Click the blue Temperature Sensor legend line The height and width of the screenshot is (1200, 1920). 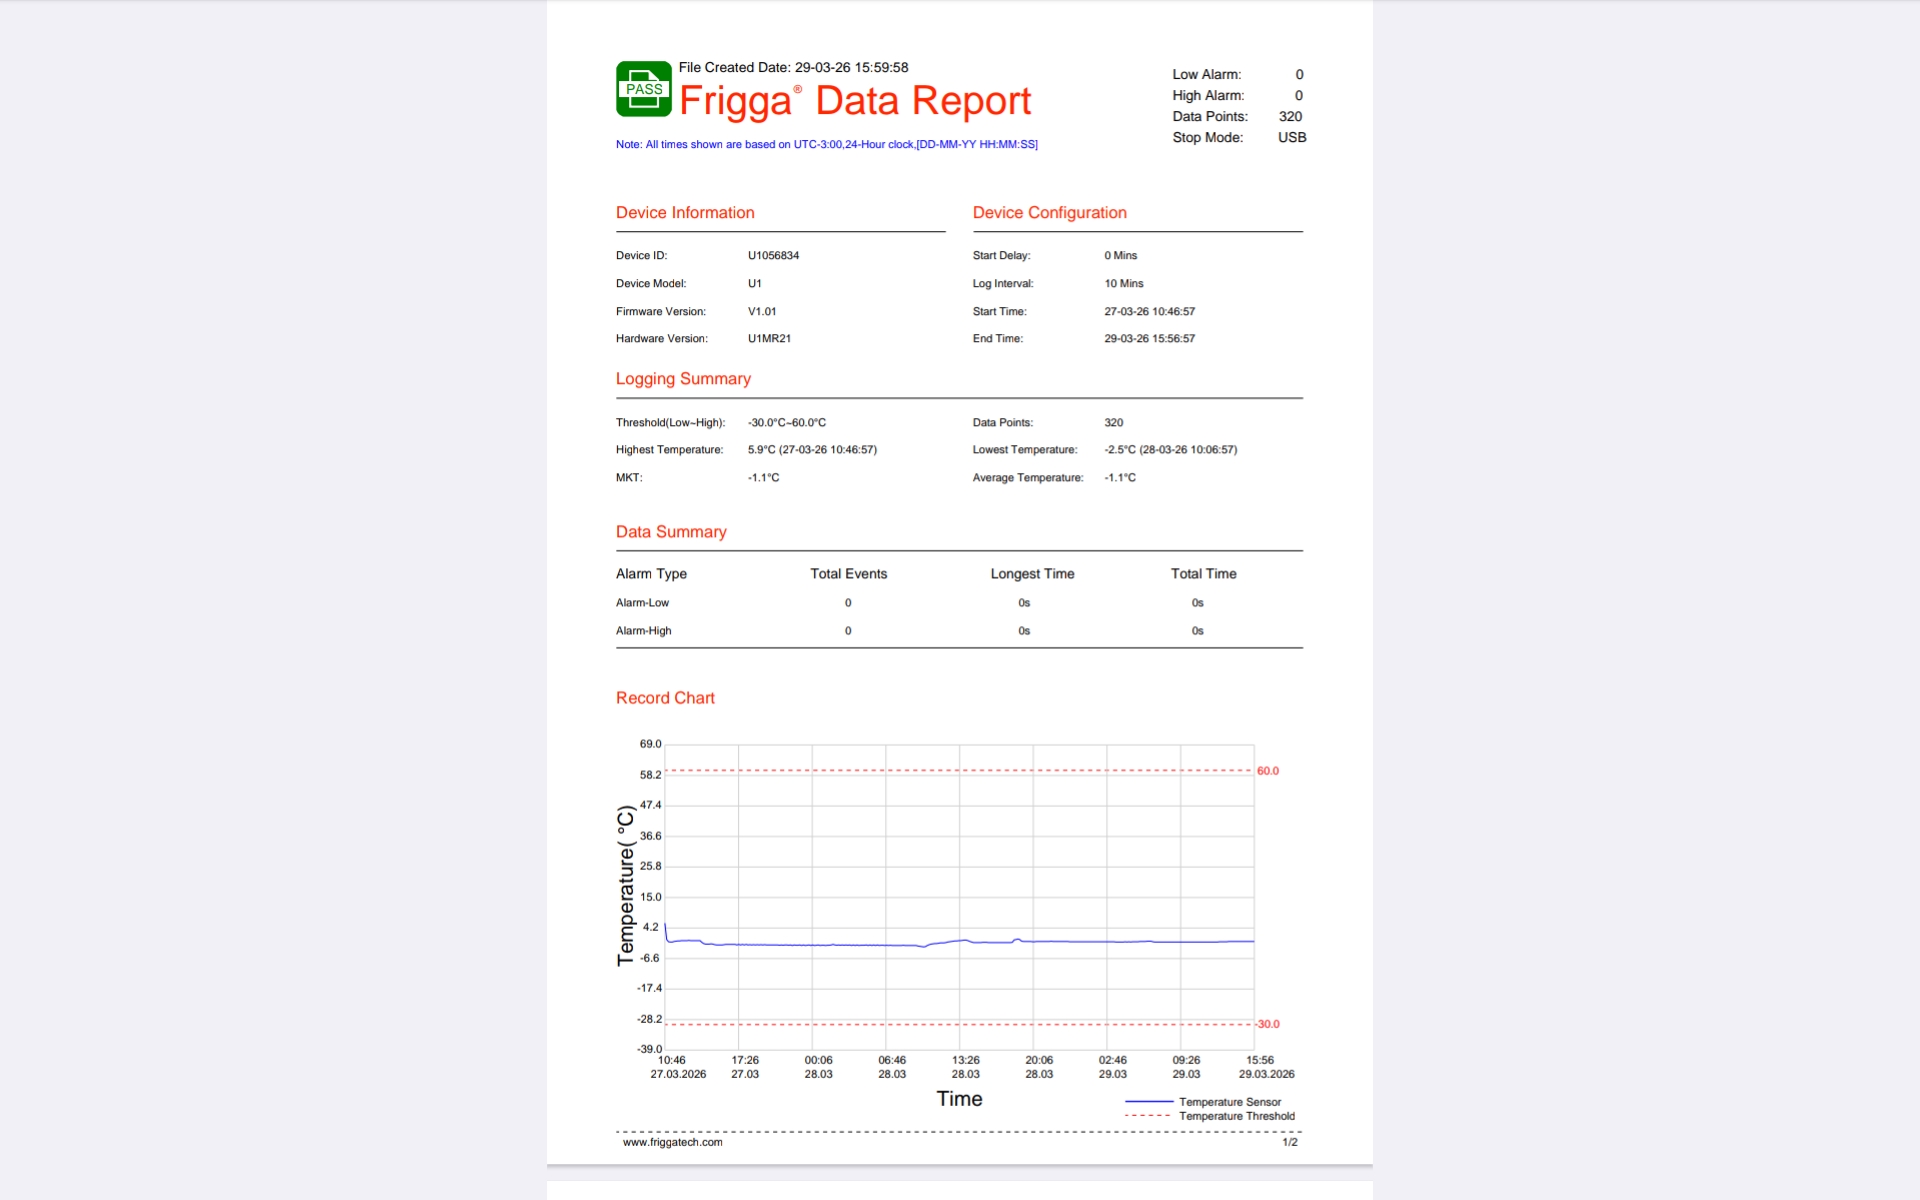[1149, 1102]
